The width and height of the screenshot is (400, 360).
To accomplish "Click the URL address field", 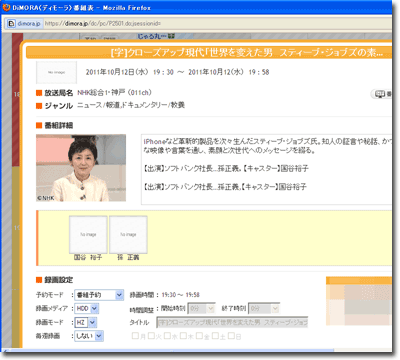I will click(x=217, y=23).
